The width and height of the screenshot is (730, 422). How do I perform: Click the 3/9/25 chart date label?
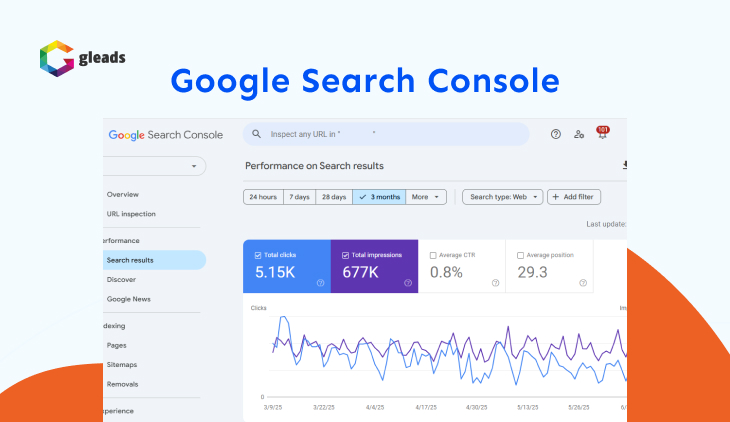(273, 408)
